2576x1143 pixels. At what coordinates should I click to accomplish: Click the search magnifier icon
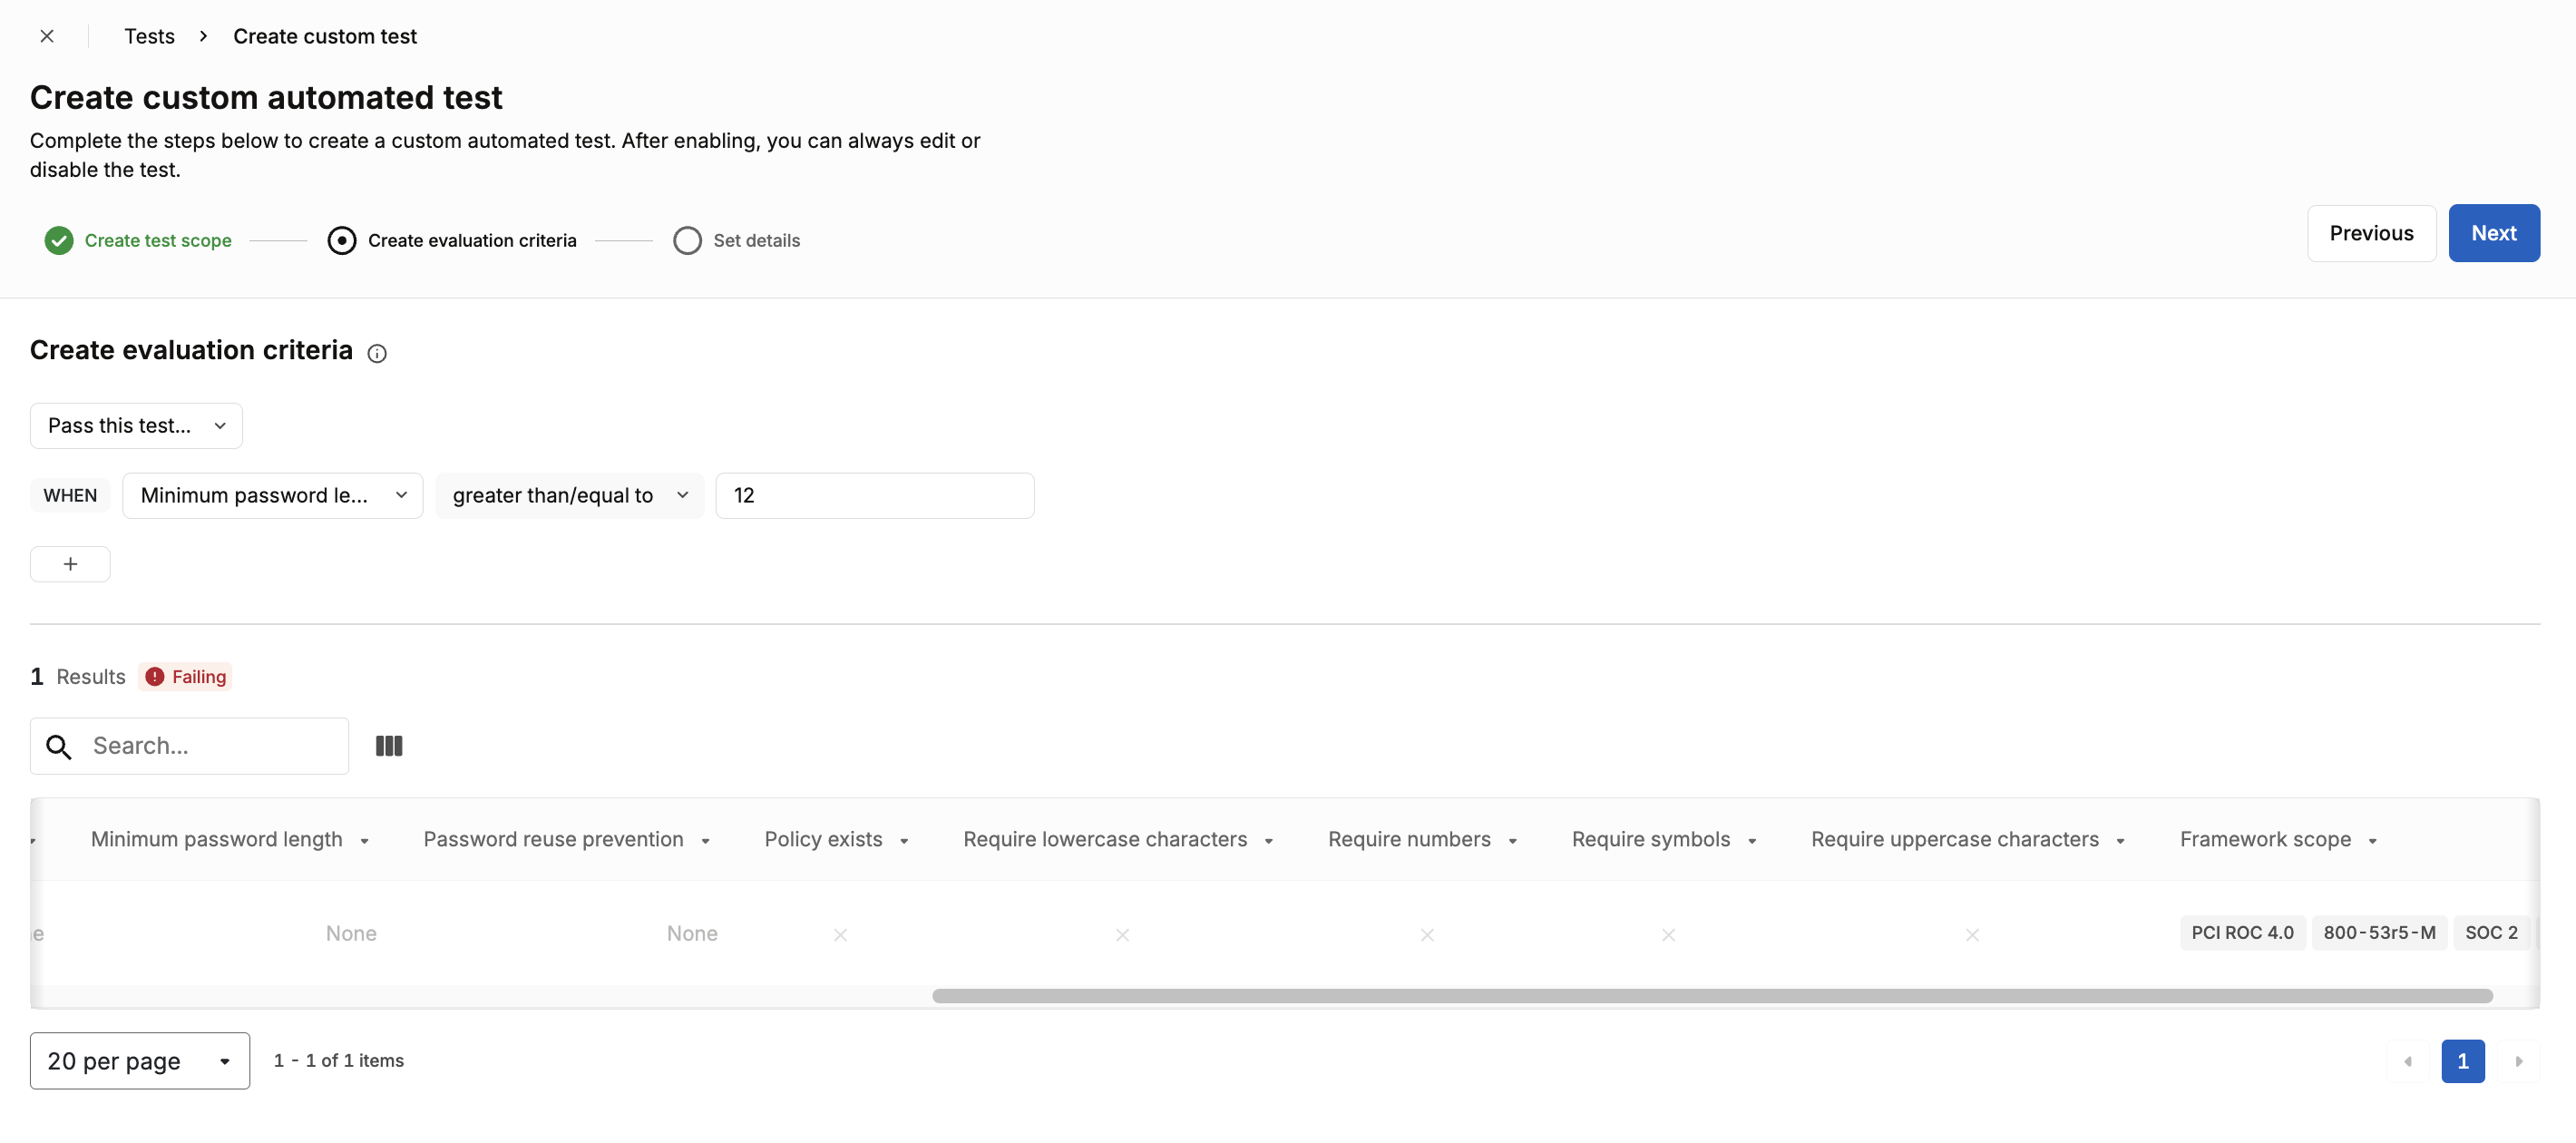pyautogui.click(x=59, y=747)
